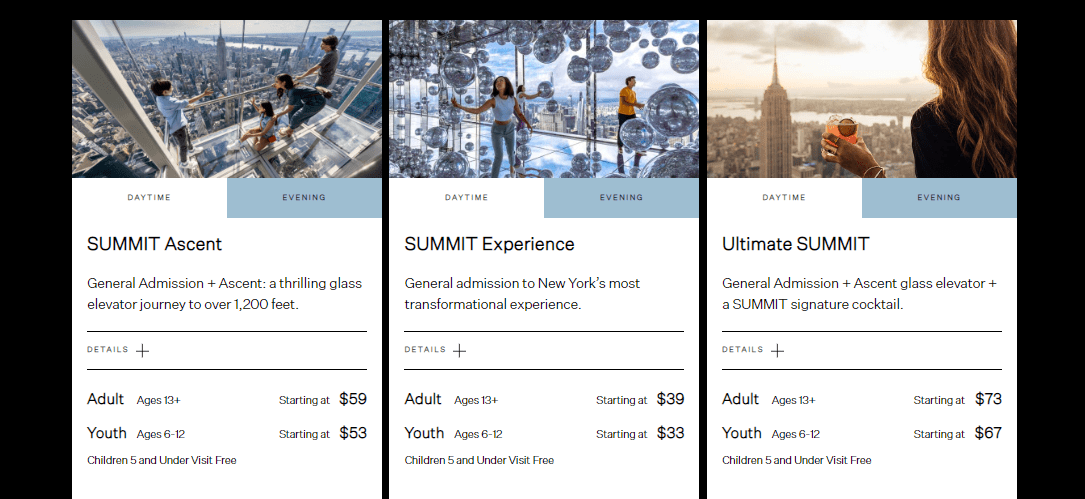Screen dimensions: 1085x499
Task: Select Evening tab on SUMMIT Ascent card
Action: (304, 198)
